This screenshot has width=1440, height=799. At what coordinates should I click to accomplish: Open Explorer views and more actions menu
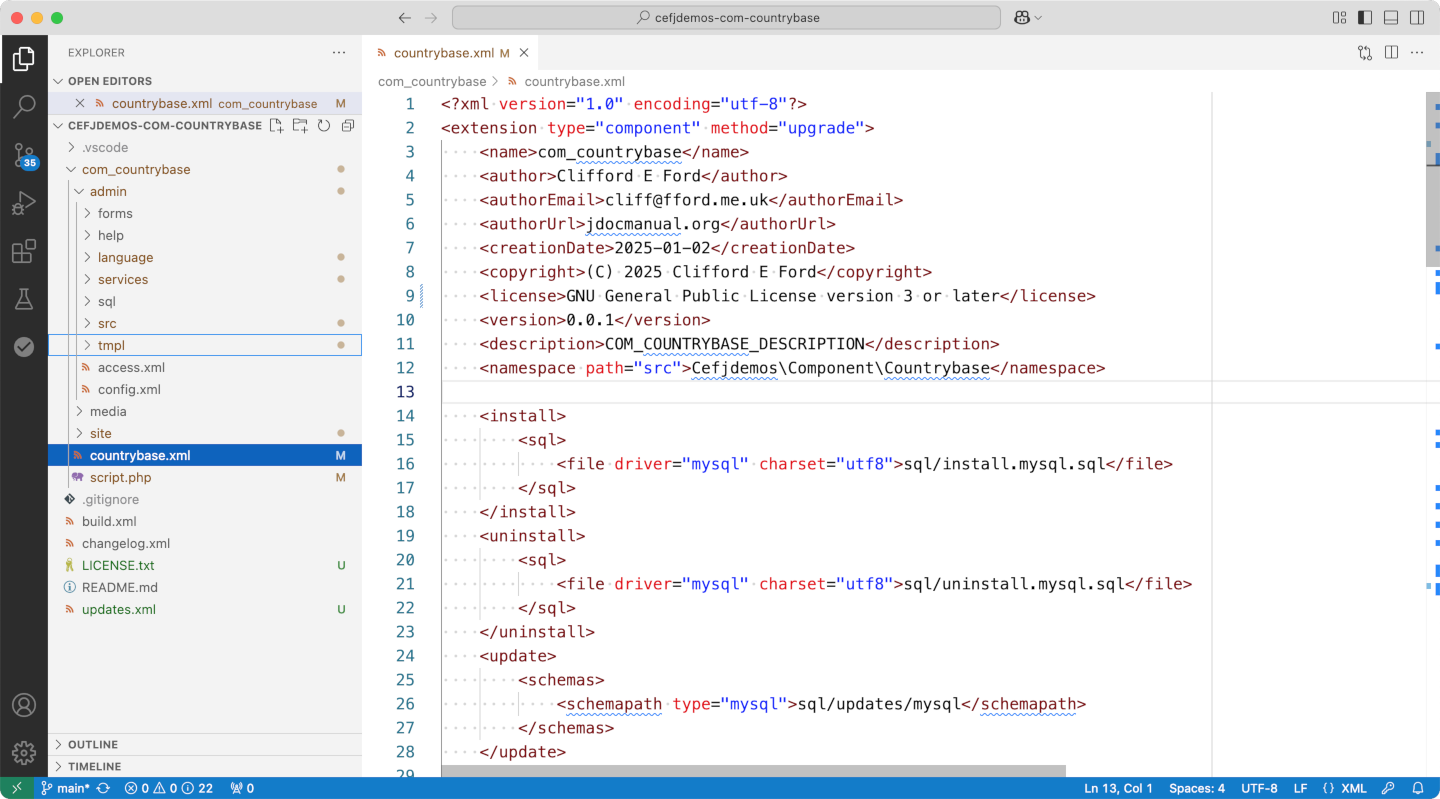pyautogui.click(x=340, y=52)
